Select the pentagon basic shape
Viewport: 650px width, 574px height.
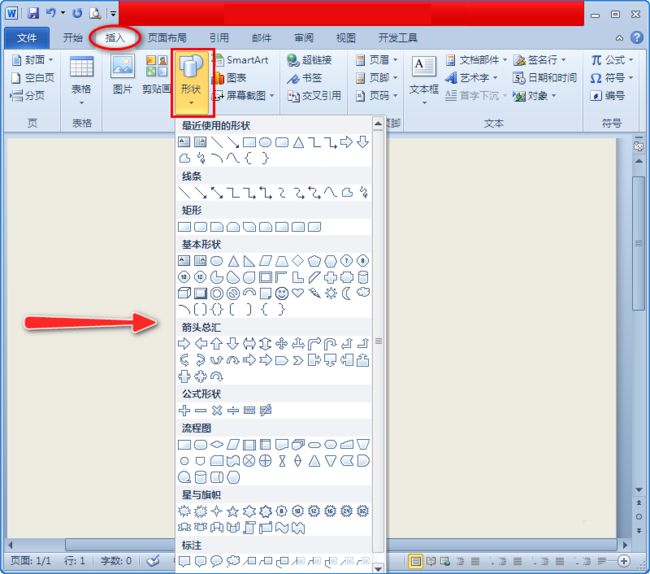click(314, 261)
